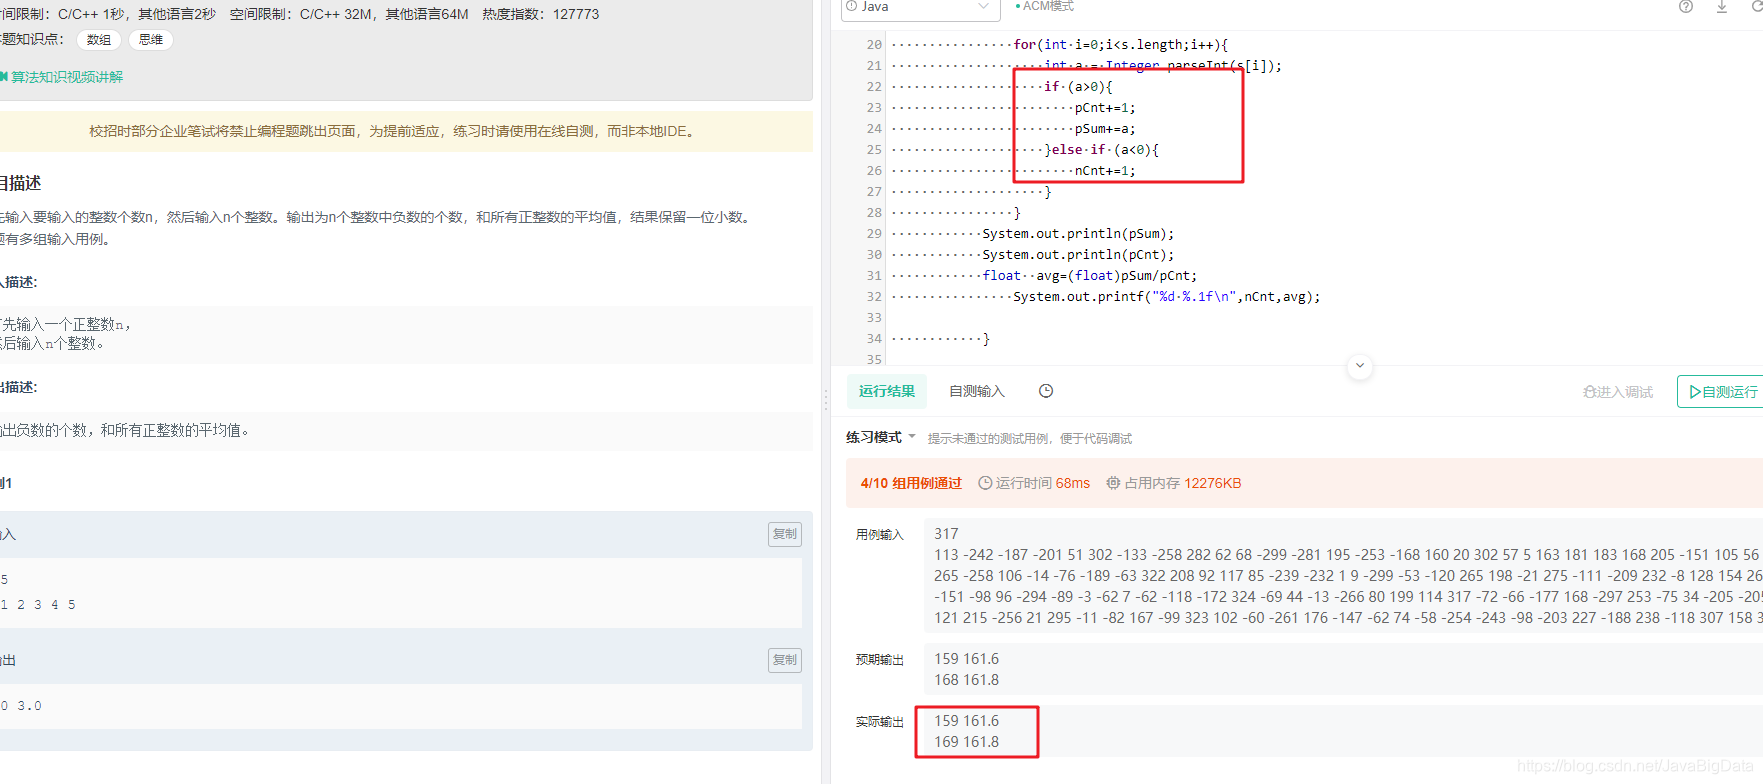The image size is (1763, 784).
Task: Copy the sample input with 复制
Action: [x=785, y=534]
